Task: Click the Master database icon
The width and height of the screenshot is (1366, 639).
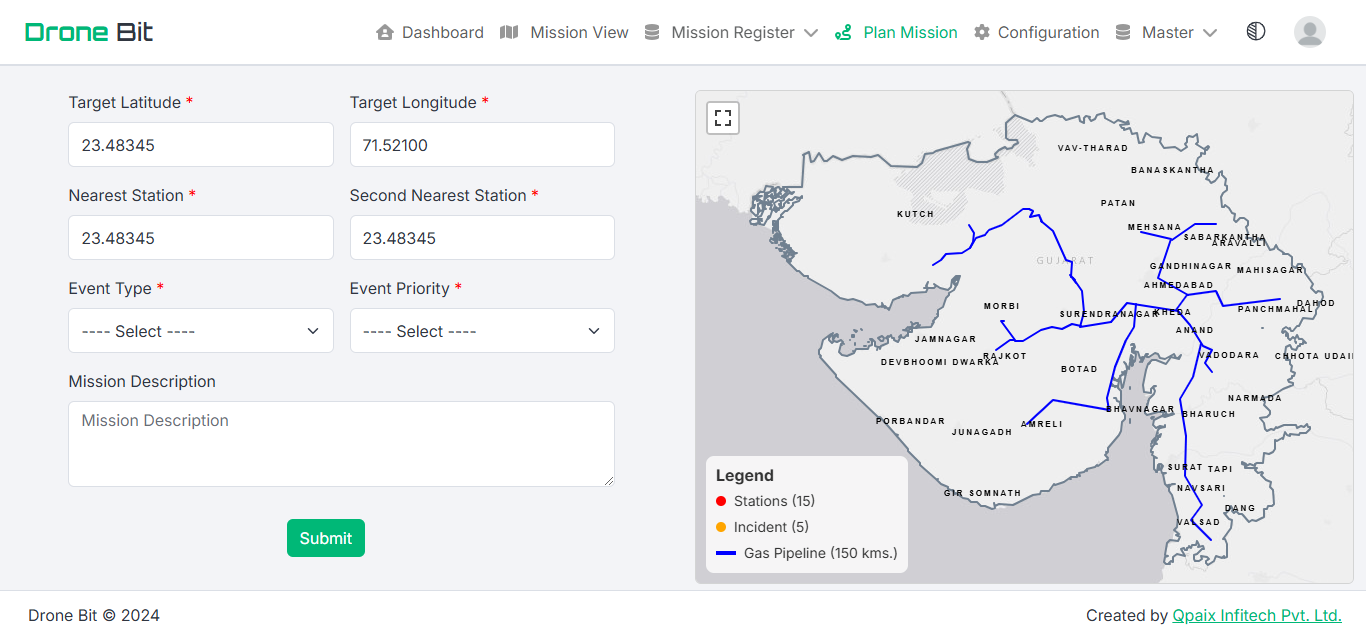Action: [1123, 33]
